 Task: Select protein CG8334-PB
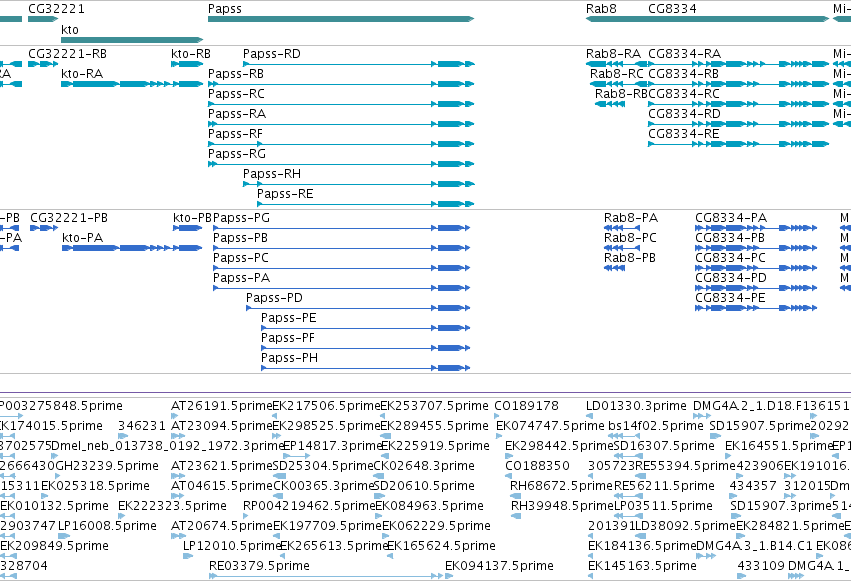(756, 248)
